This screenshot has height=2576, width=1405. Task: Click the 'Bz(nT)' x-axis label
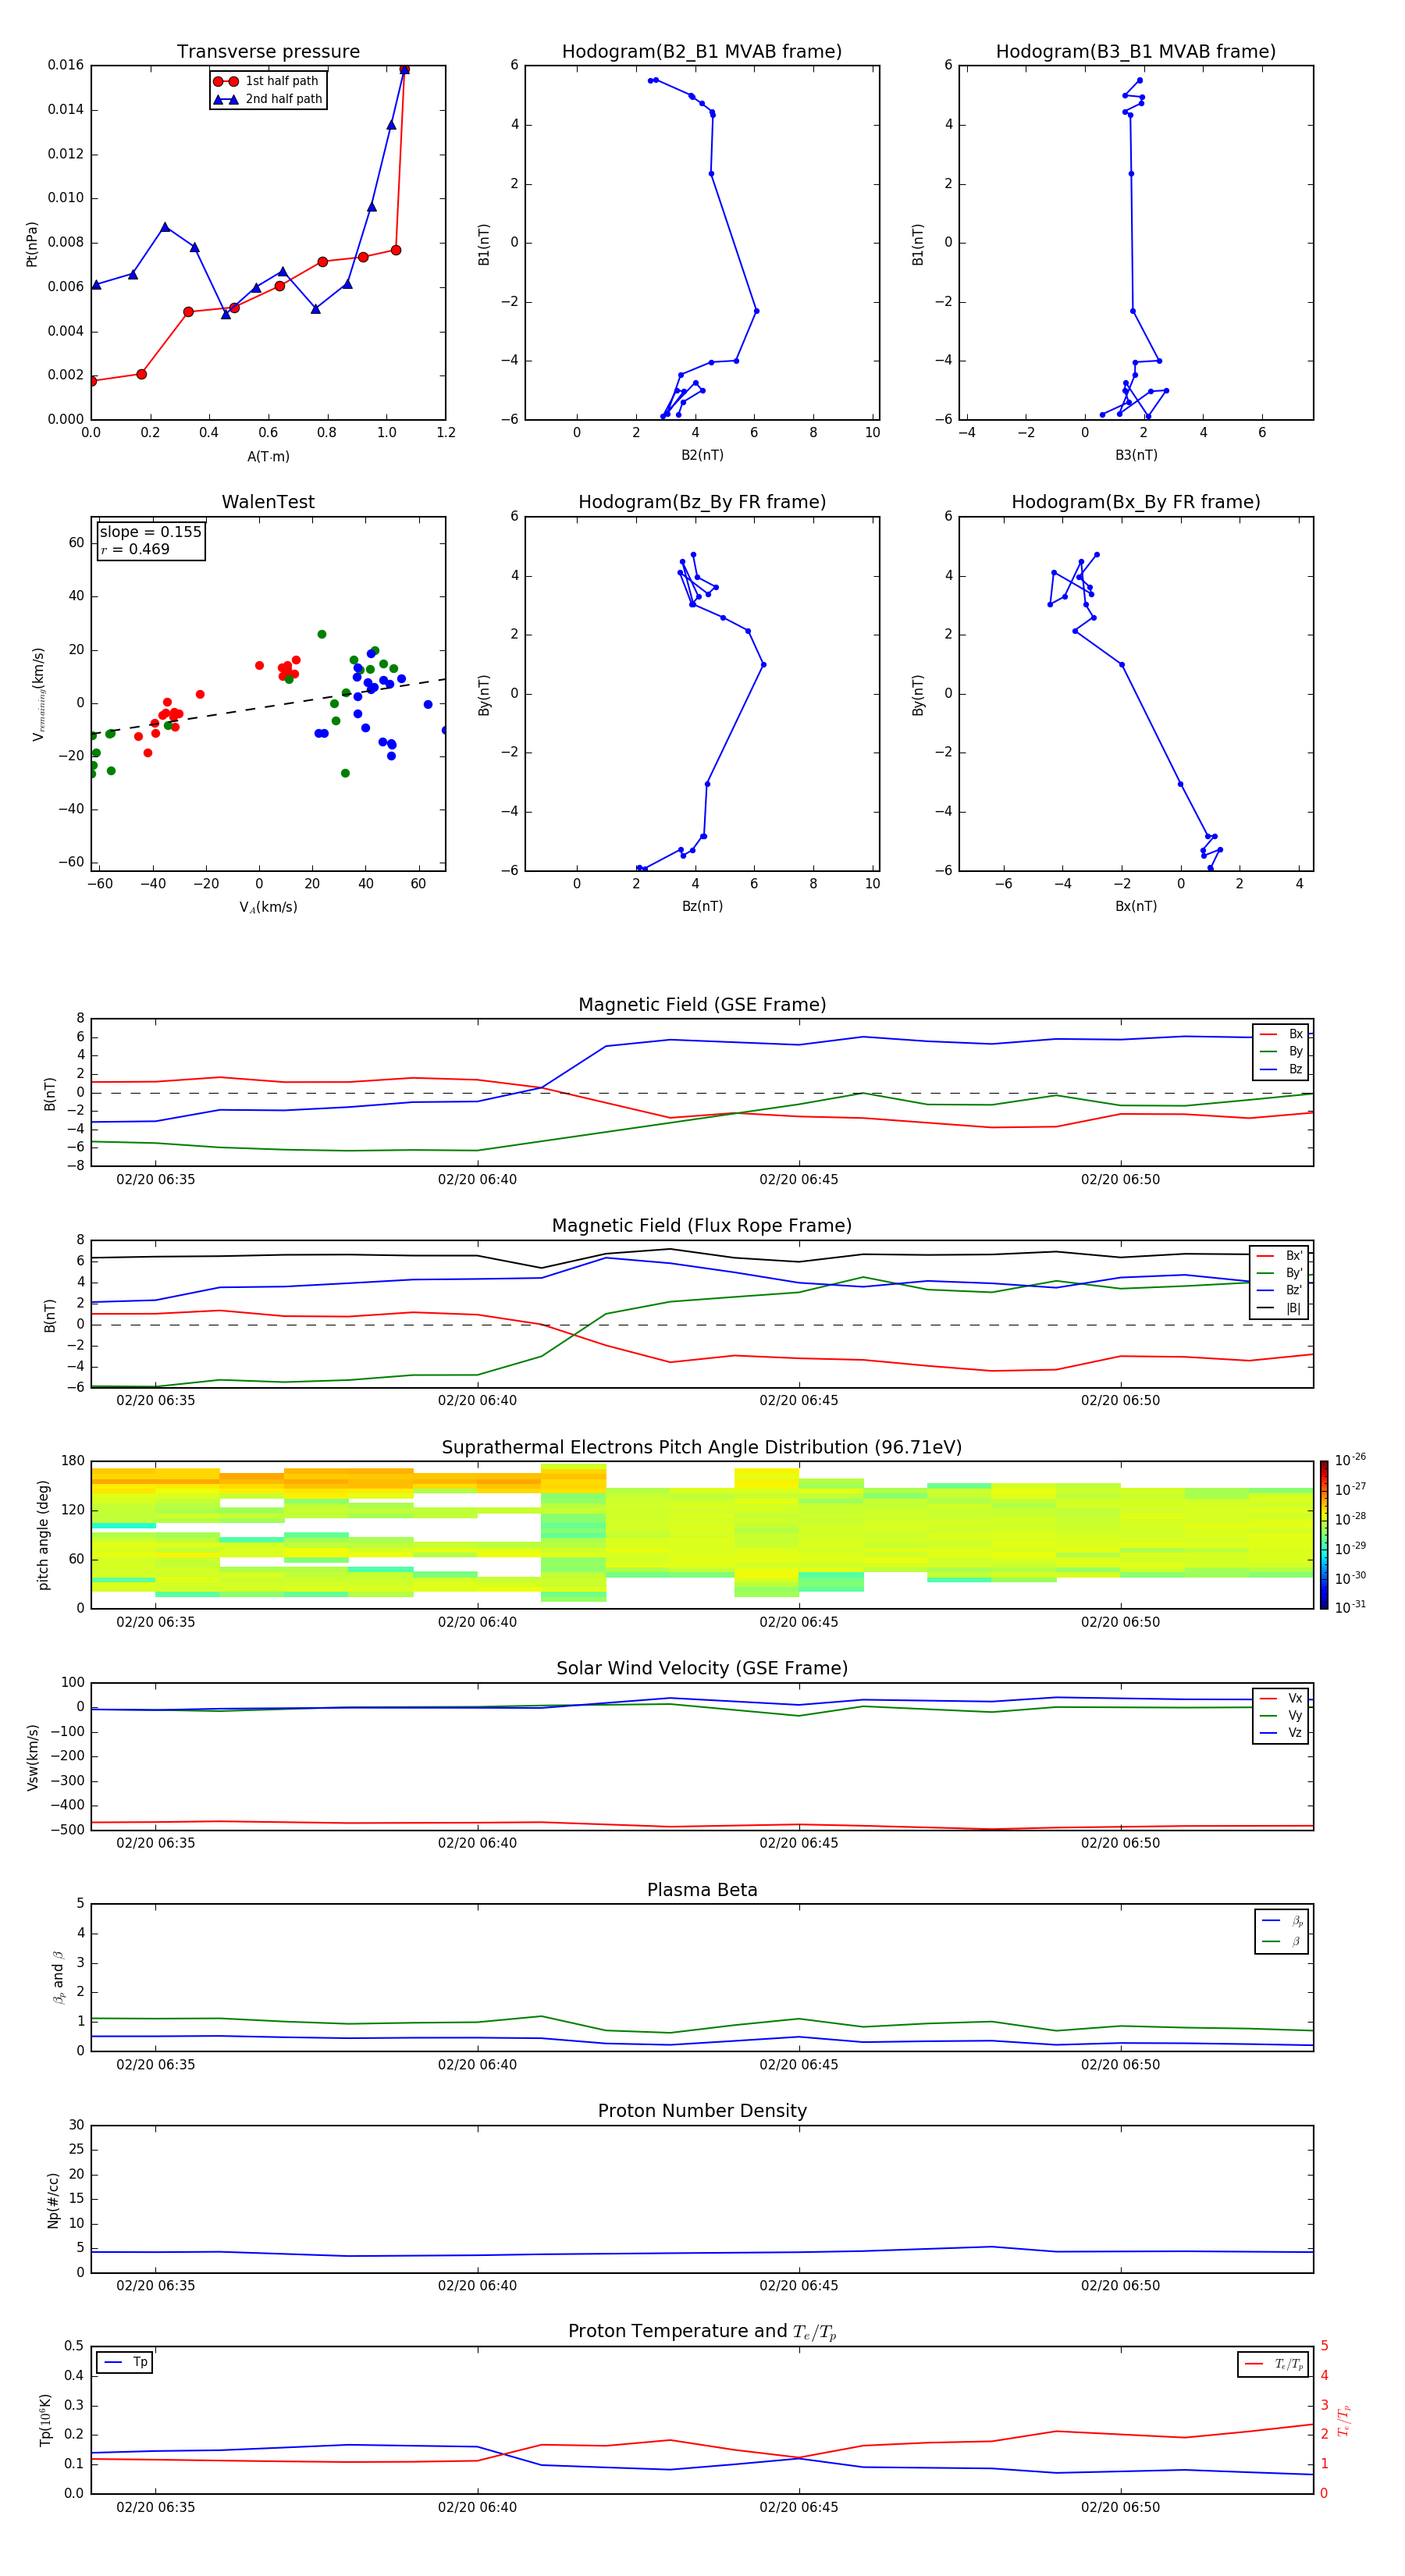pyautogui.click(x=702, y=906)
